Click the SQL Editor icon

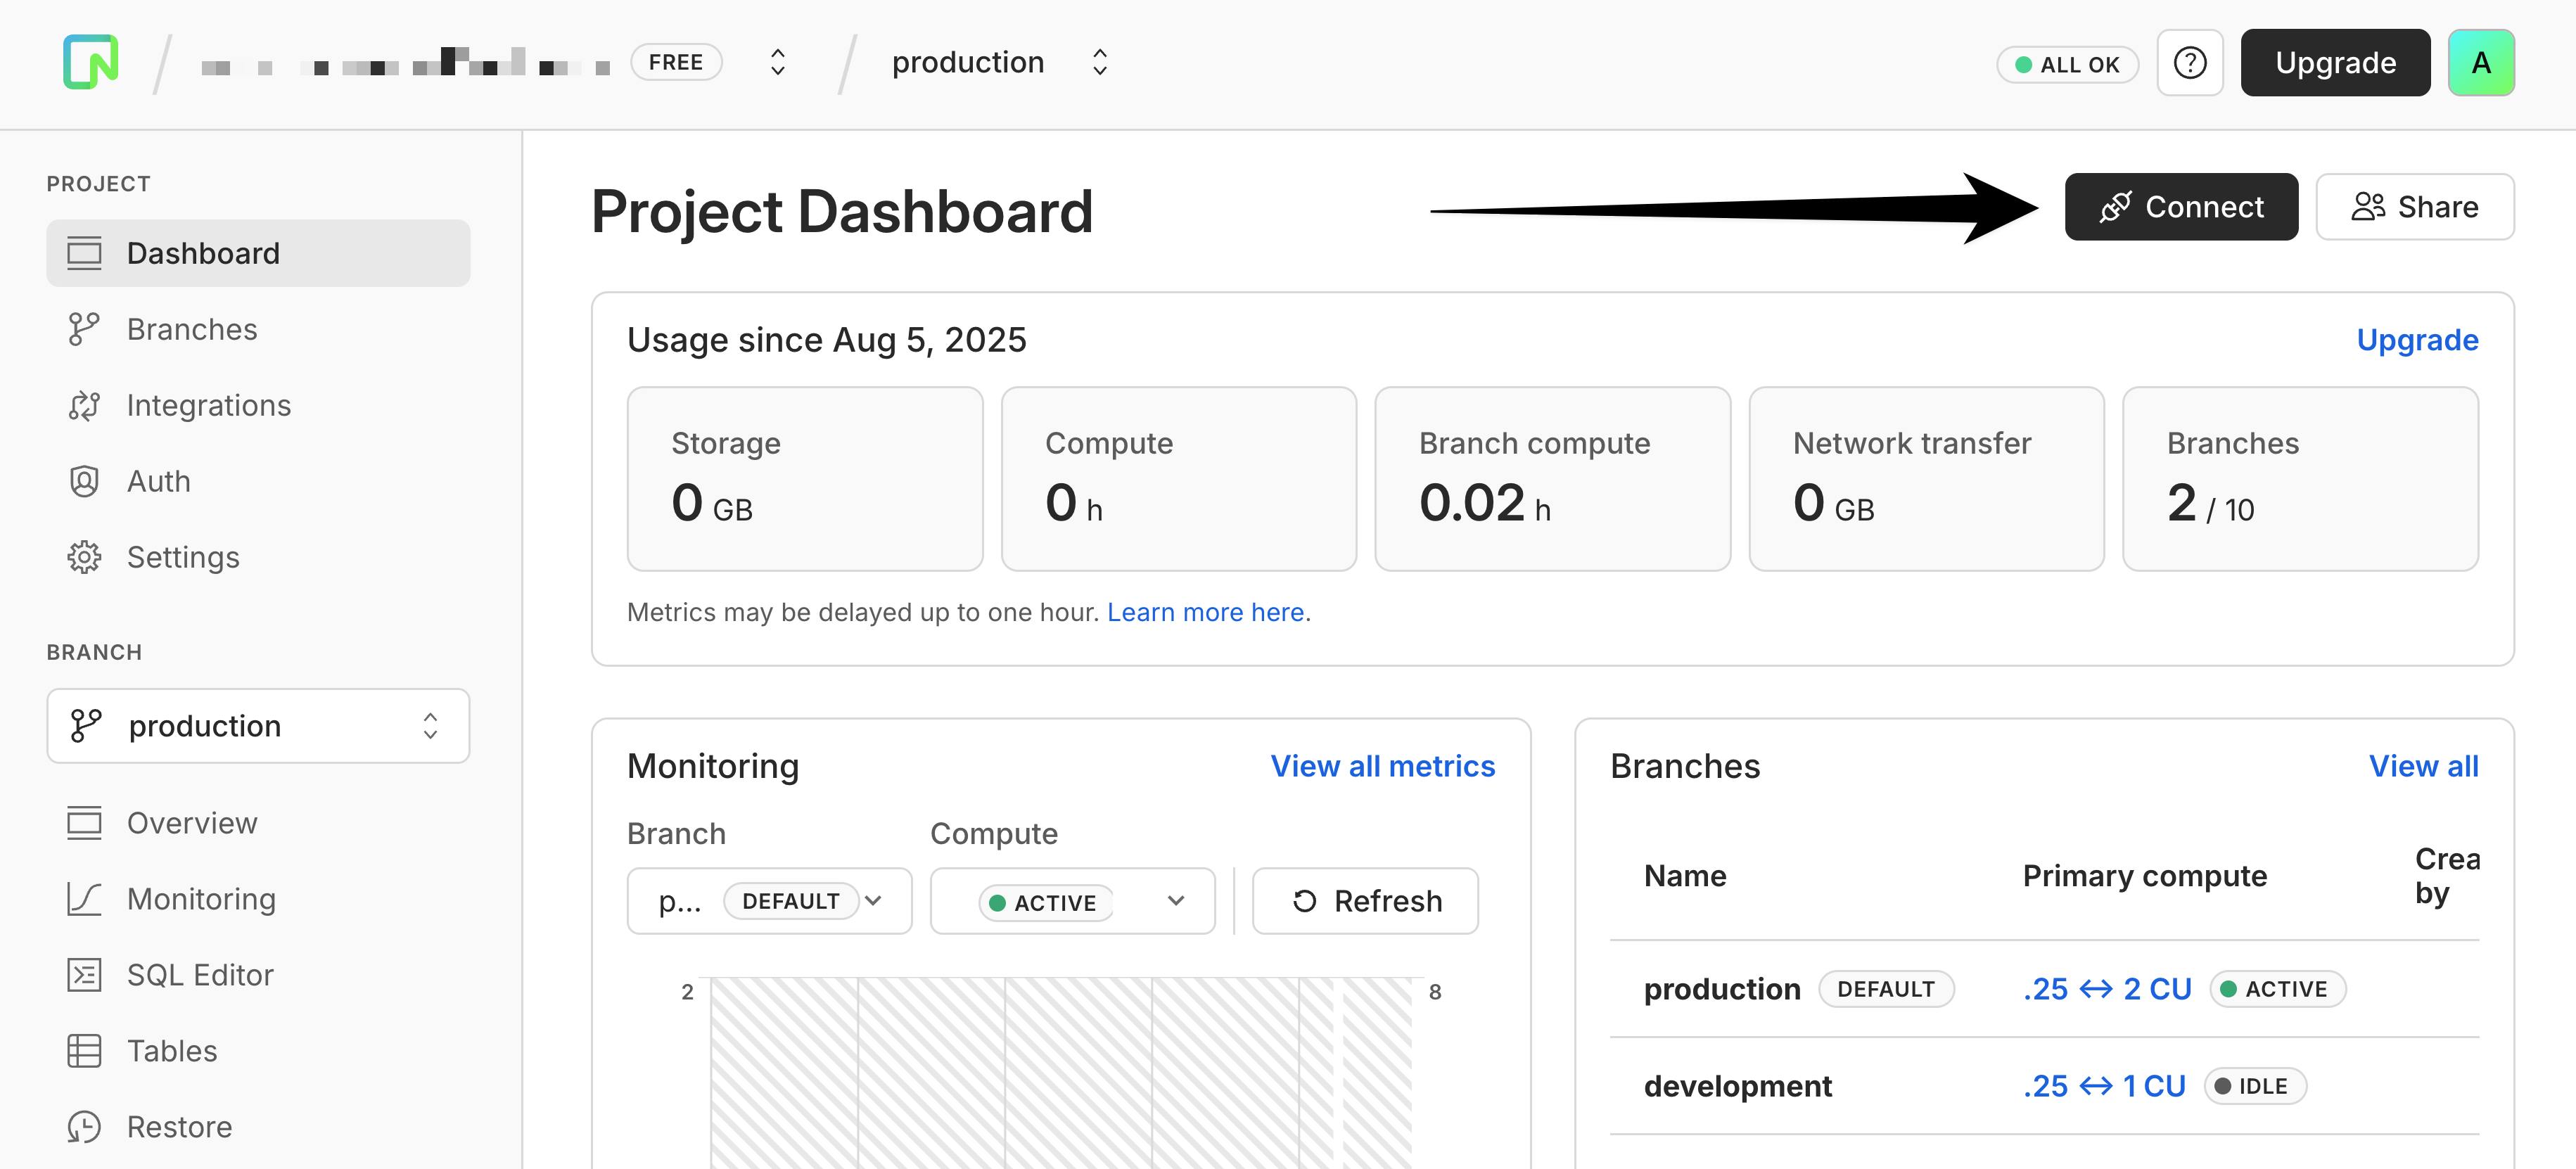coord(84,975)
